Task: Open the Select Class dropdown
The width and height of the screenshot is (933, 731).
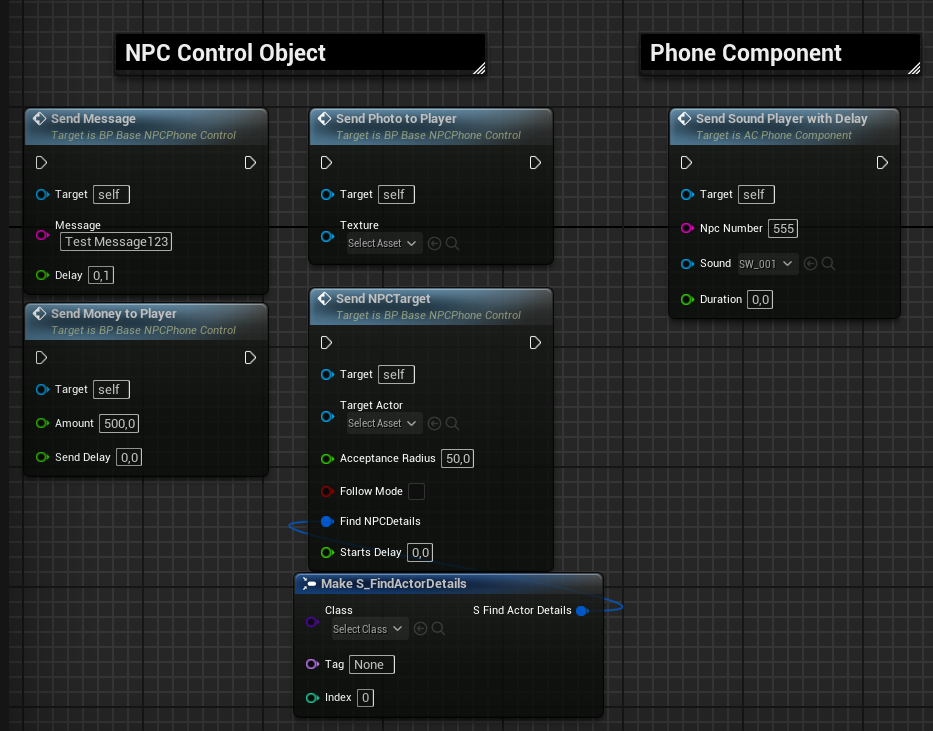Action: point(369,629)
